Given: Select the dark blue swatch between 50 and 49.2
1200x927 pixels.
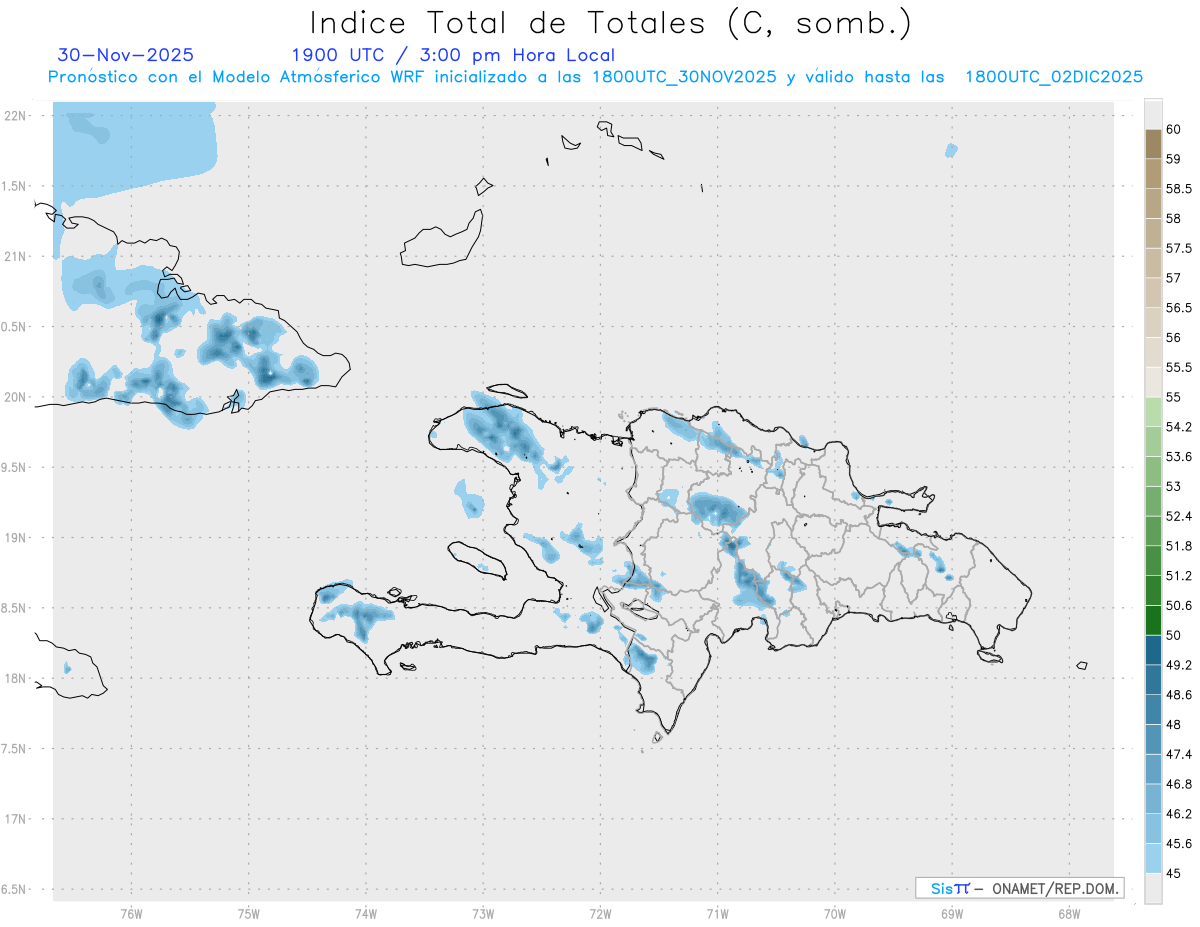Looking at the screenshot, I should point(1153,650).
